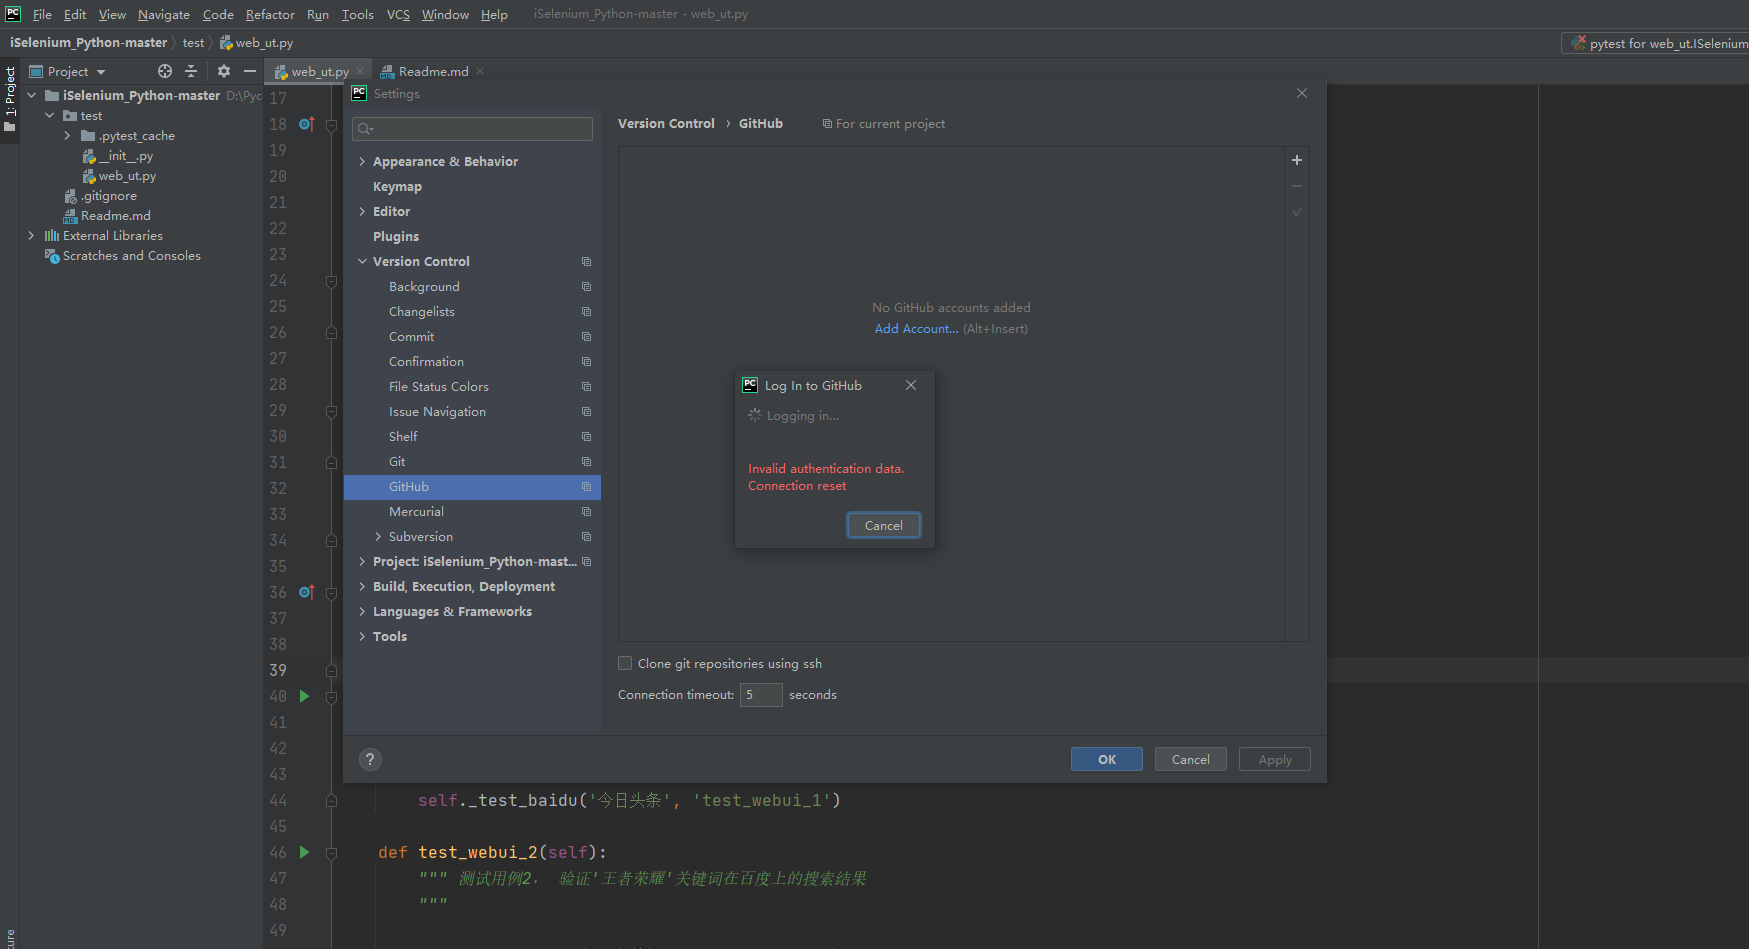Click the collapse all icon in Project panel
Viewport: 1749px width, 949px height.
click(x=191, y=71)
